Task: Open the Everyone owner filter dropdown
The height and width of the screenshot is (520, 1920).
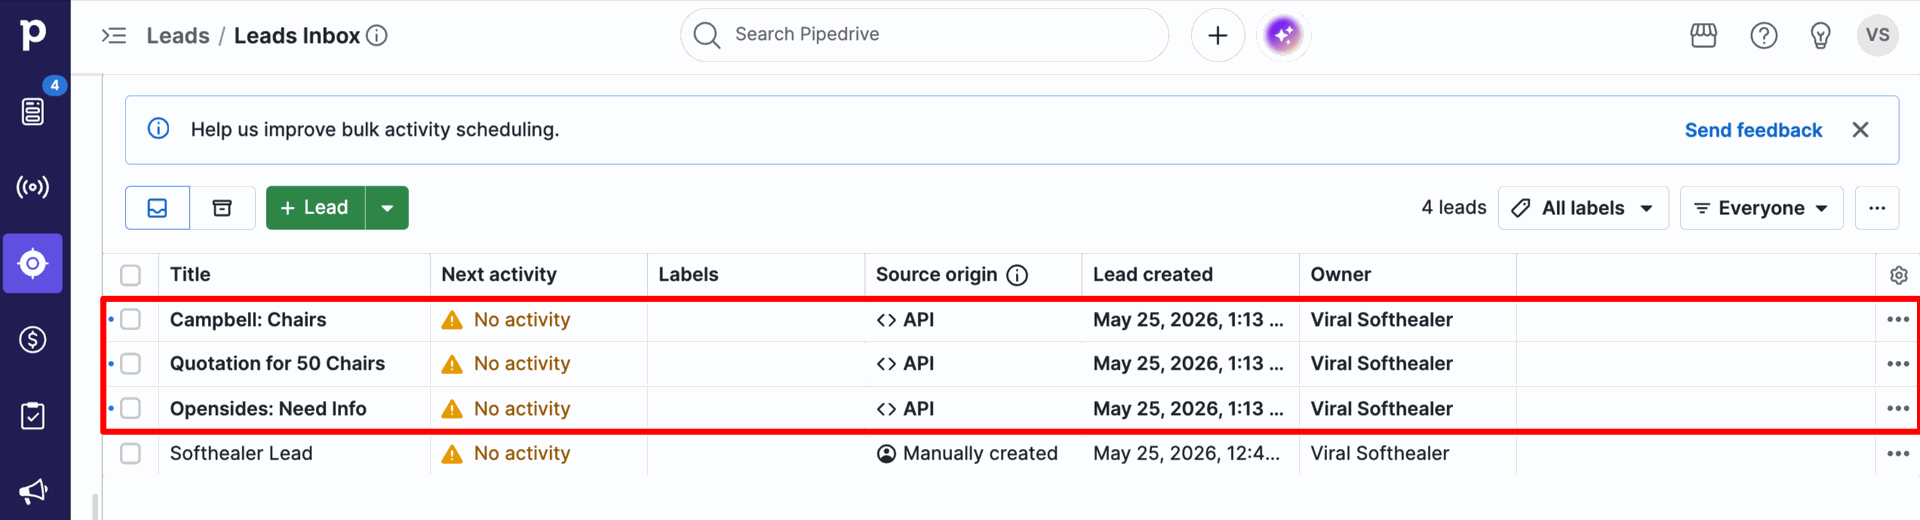Action: [x=1761, y=208]
